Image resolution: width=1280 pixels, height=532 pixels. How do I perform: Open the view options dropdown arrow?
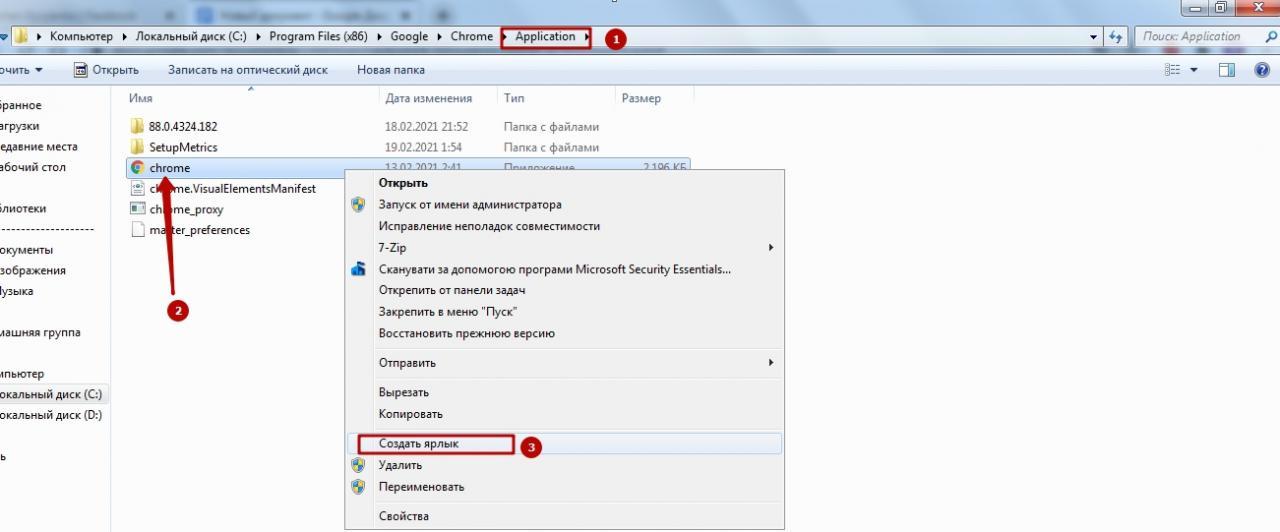tap(1194, 70)
